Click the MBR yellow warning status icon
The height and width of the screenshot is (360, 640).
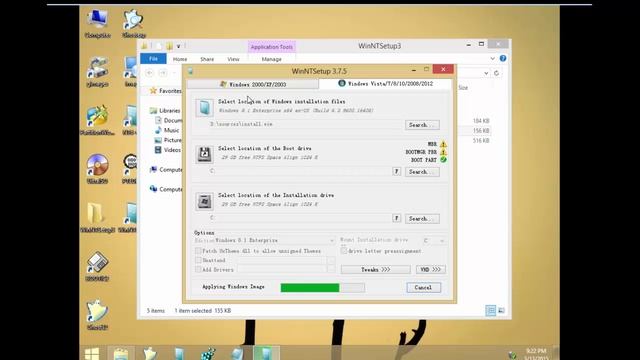[443, 144]
